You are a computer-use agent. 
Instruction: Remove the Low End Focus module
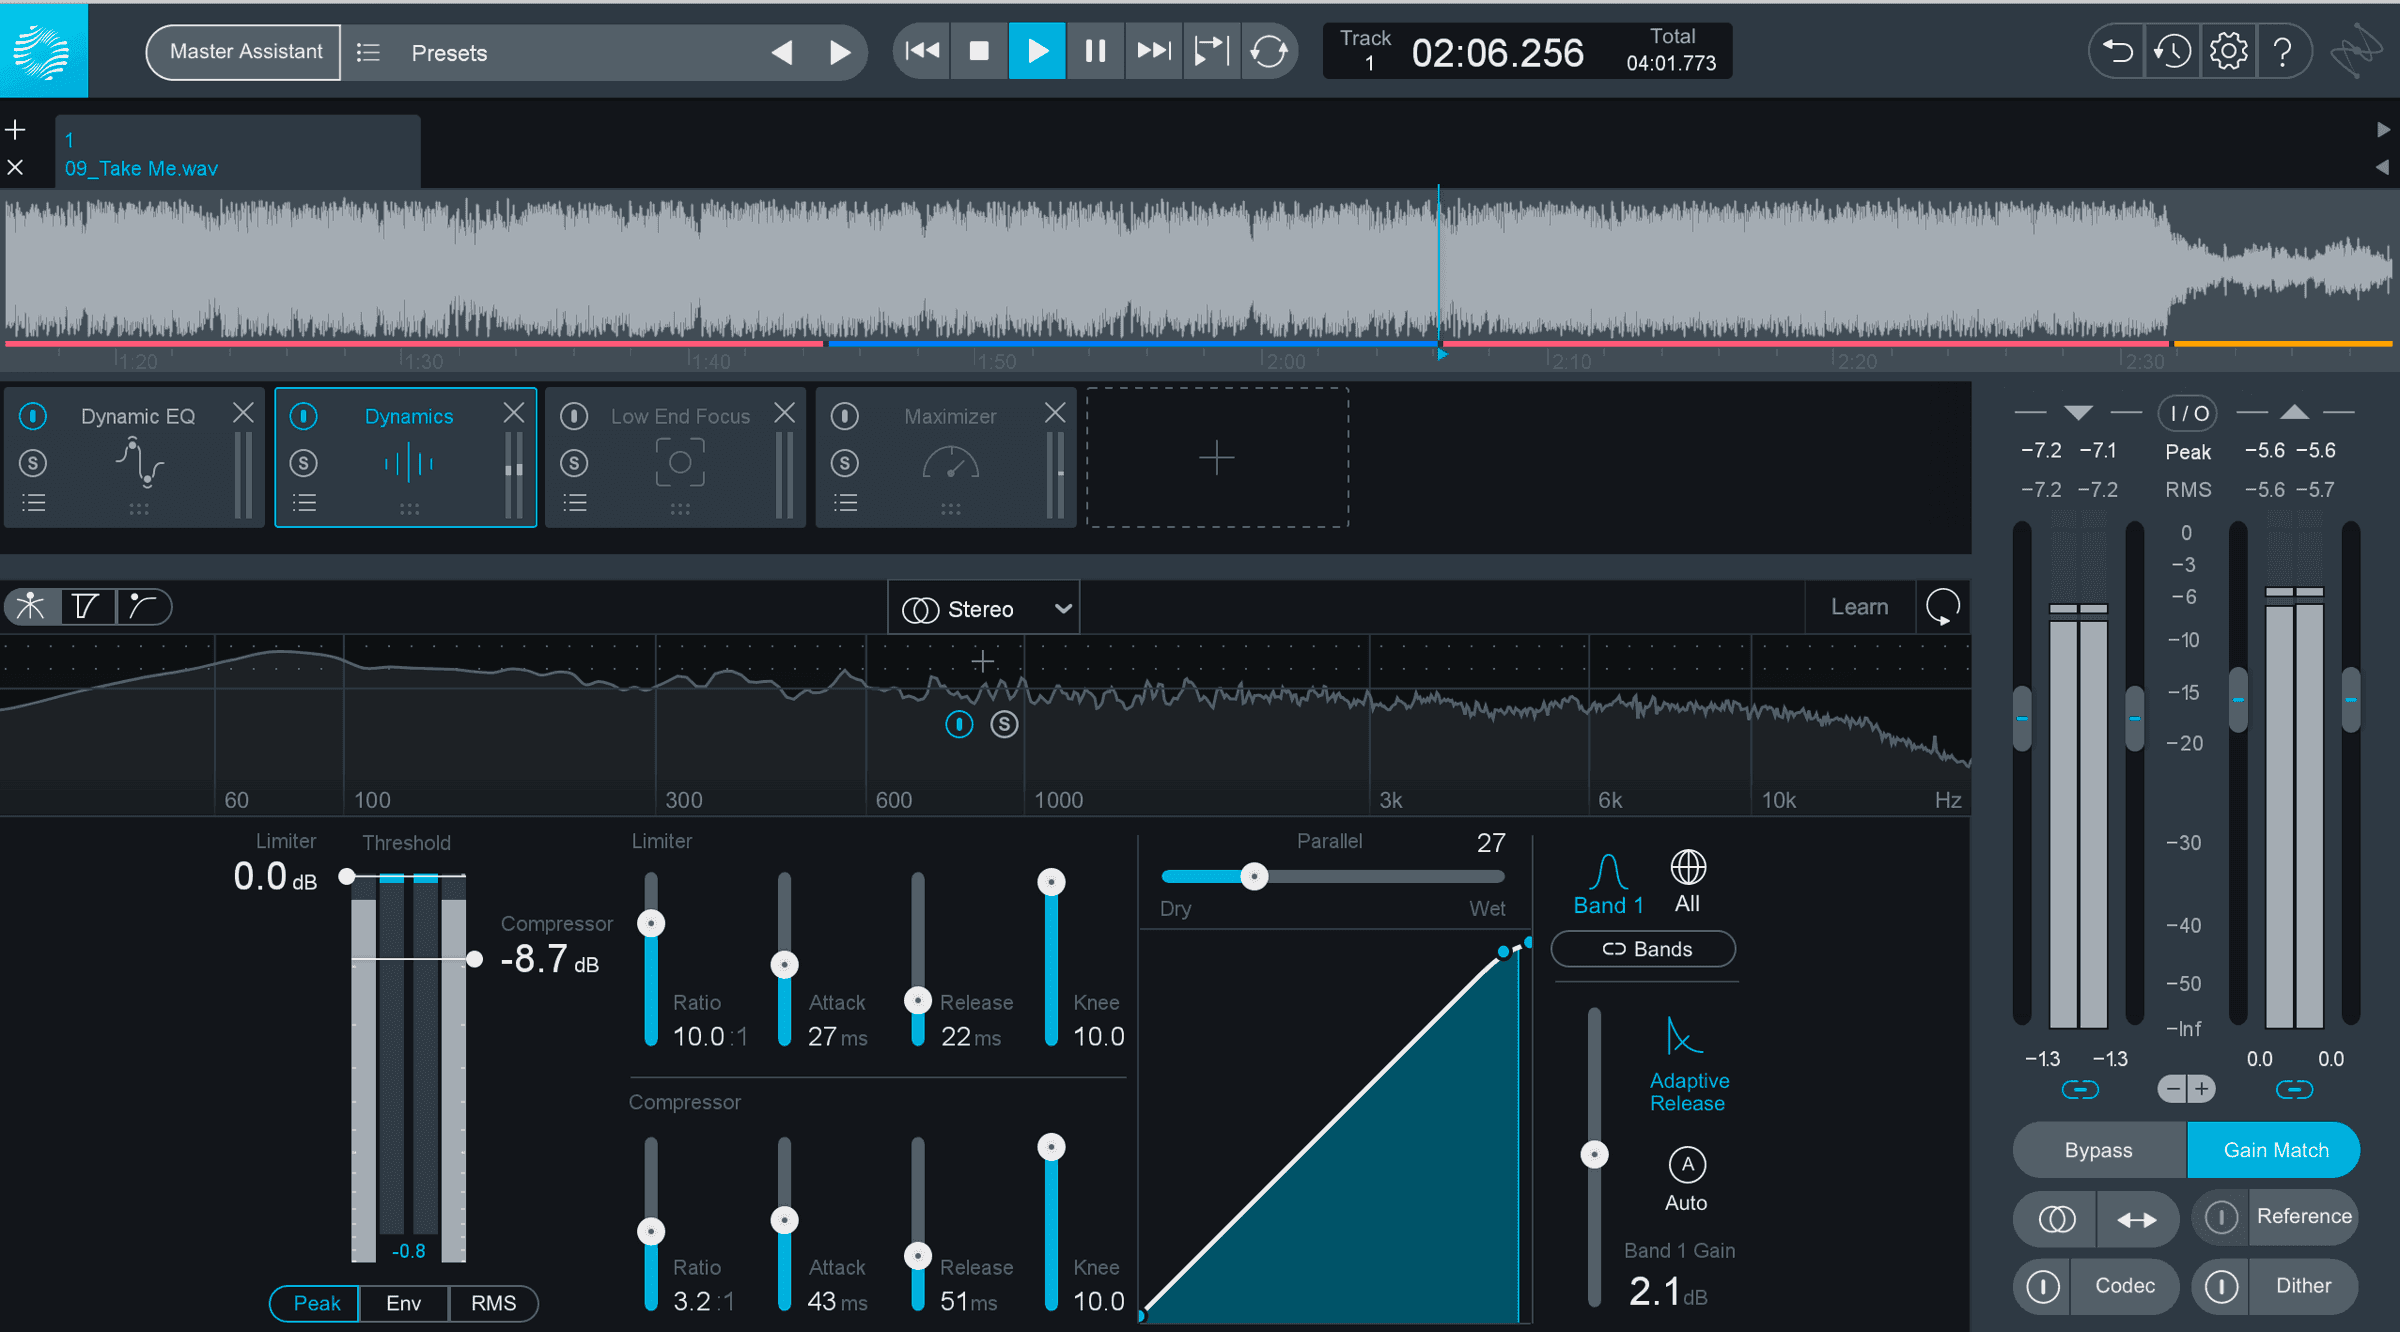tap(785, 413)
